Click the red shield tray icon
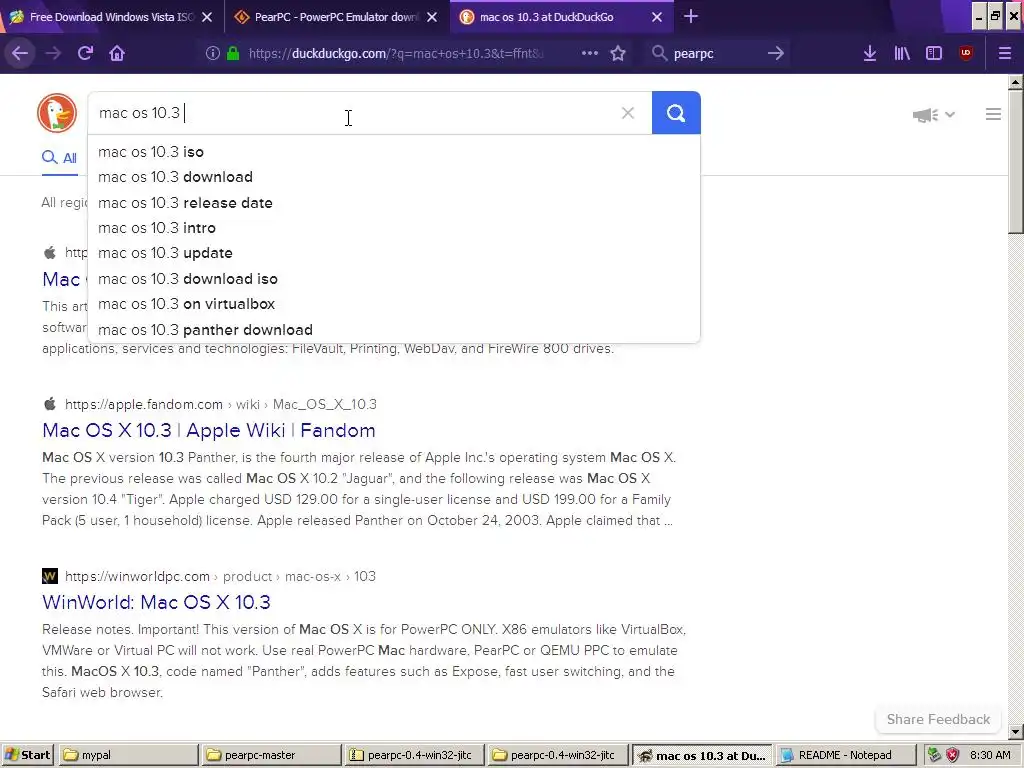 (953, 755)
